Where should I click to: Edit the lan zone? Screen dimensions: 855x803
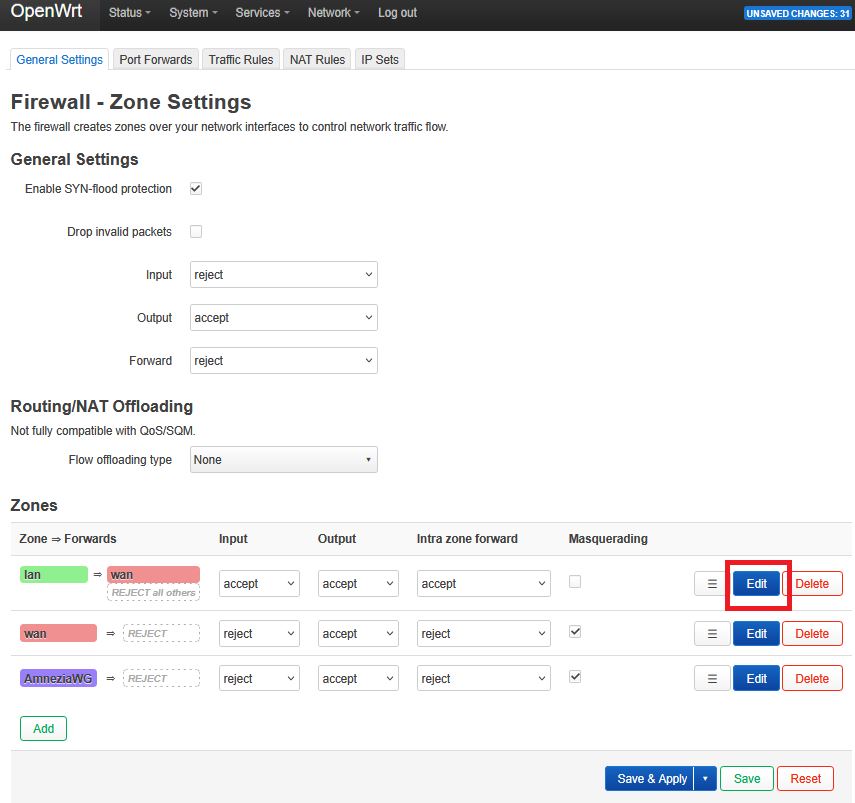coord(756,584)
